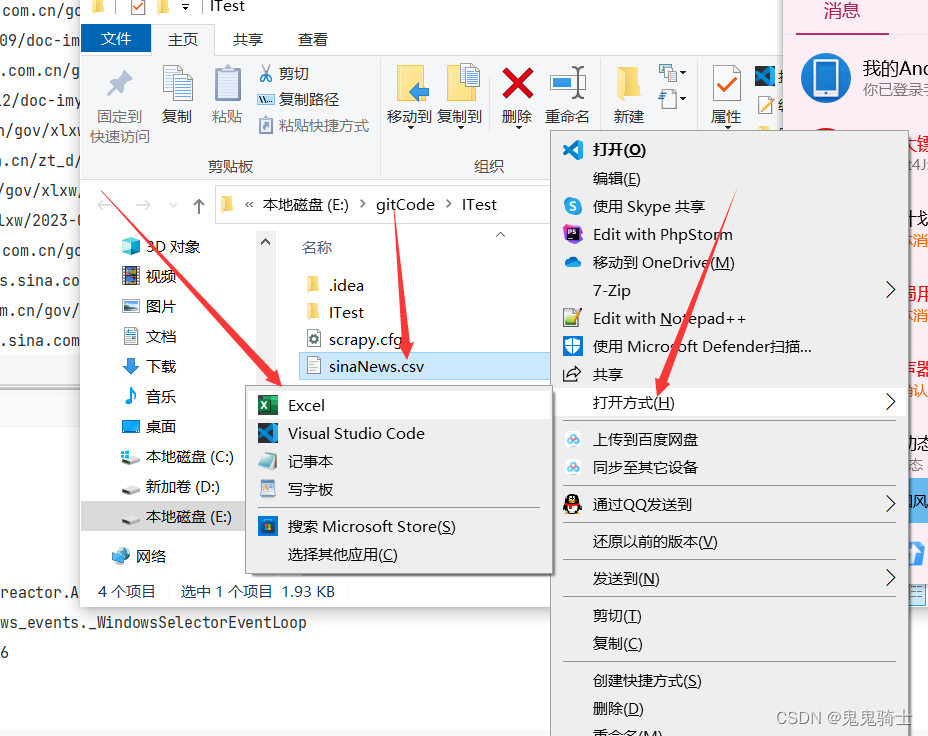
Task: Select 3D Objects in navigation pane
Action: click(x=161, y=246)
